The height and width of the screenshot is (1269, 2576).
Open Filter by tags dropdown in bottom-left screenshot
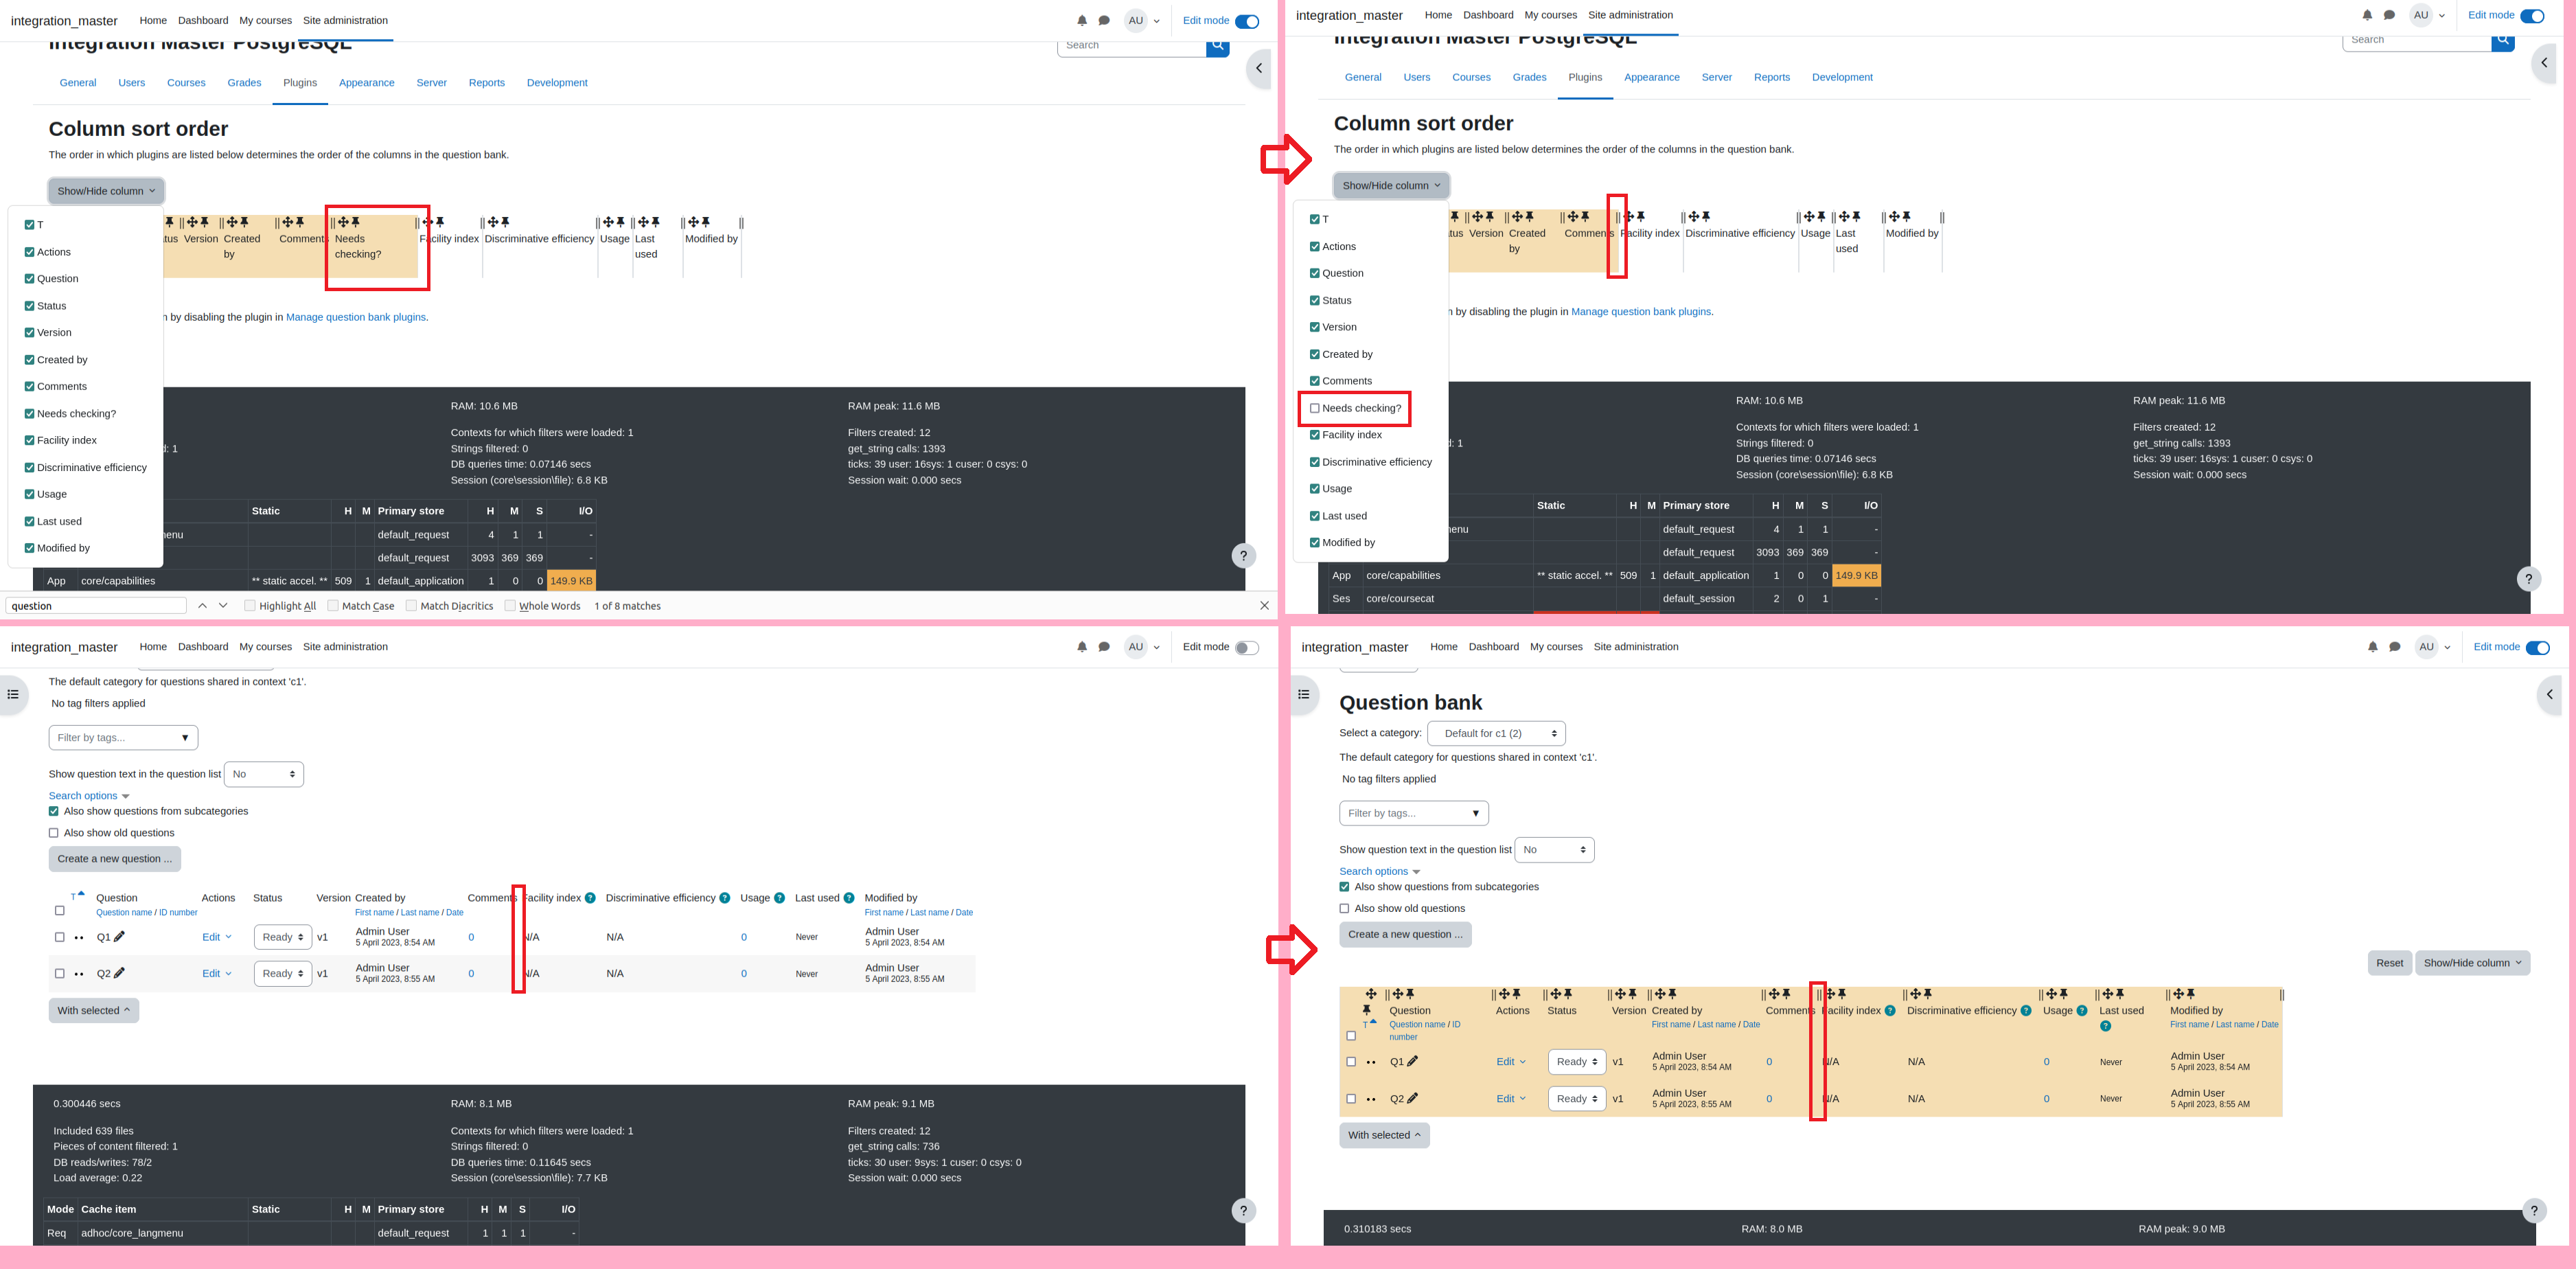(x=123, y=737)
